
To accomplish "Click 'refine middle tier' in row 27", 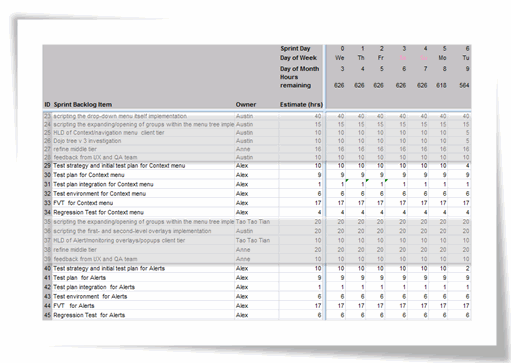I will [x=75, y=149].
